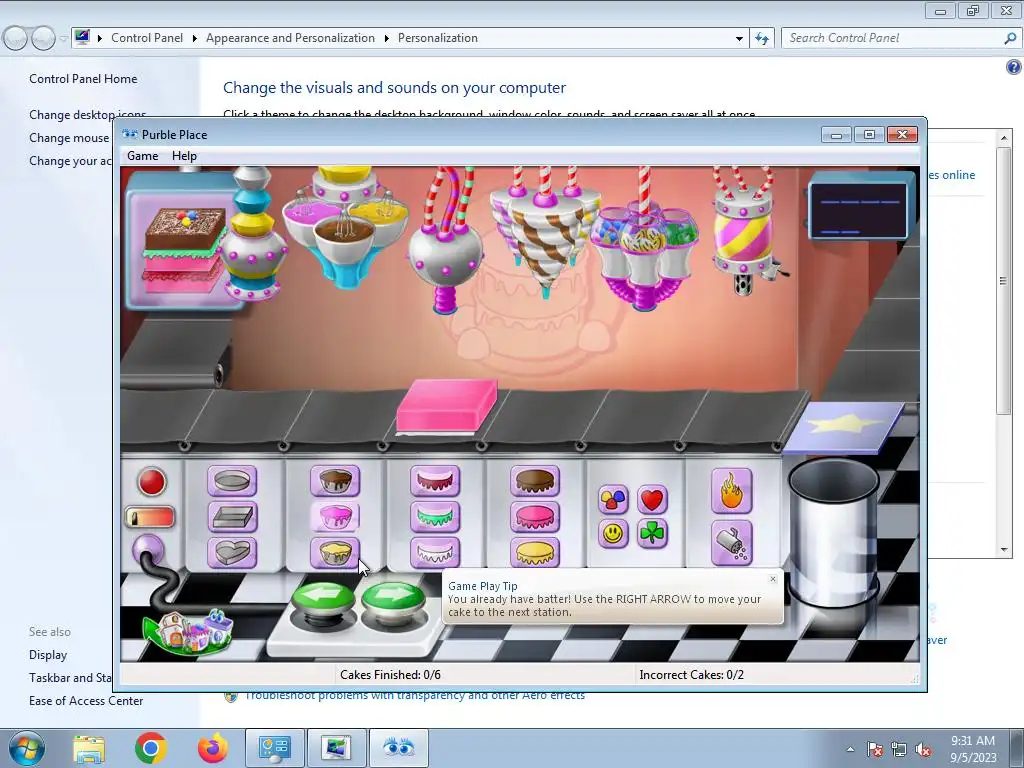Choose the pink strawberry batter bowl
Image resolution: width=1024 pixels, height=768 pixels.
pos(335,517)
